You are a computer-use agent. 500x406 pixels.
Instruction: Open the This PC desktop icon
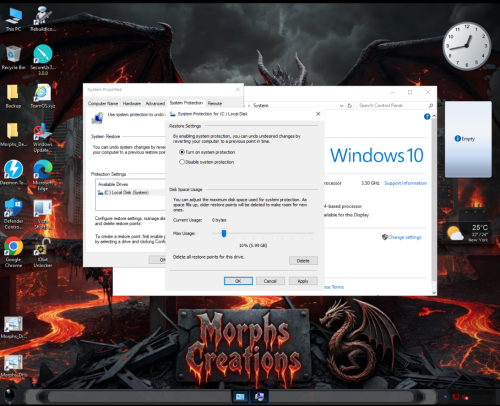point(13,19)
